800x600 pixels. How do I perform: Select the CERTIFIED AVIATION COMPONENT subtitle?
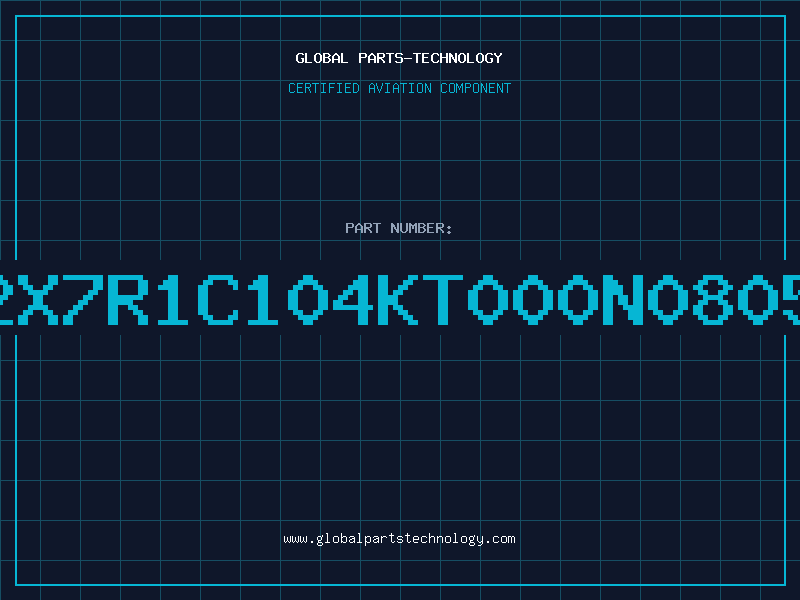pos(399,88)
